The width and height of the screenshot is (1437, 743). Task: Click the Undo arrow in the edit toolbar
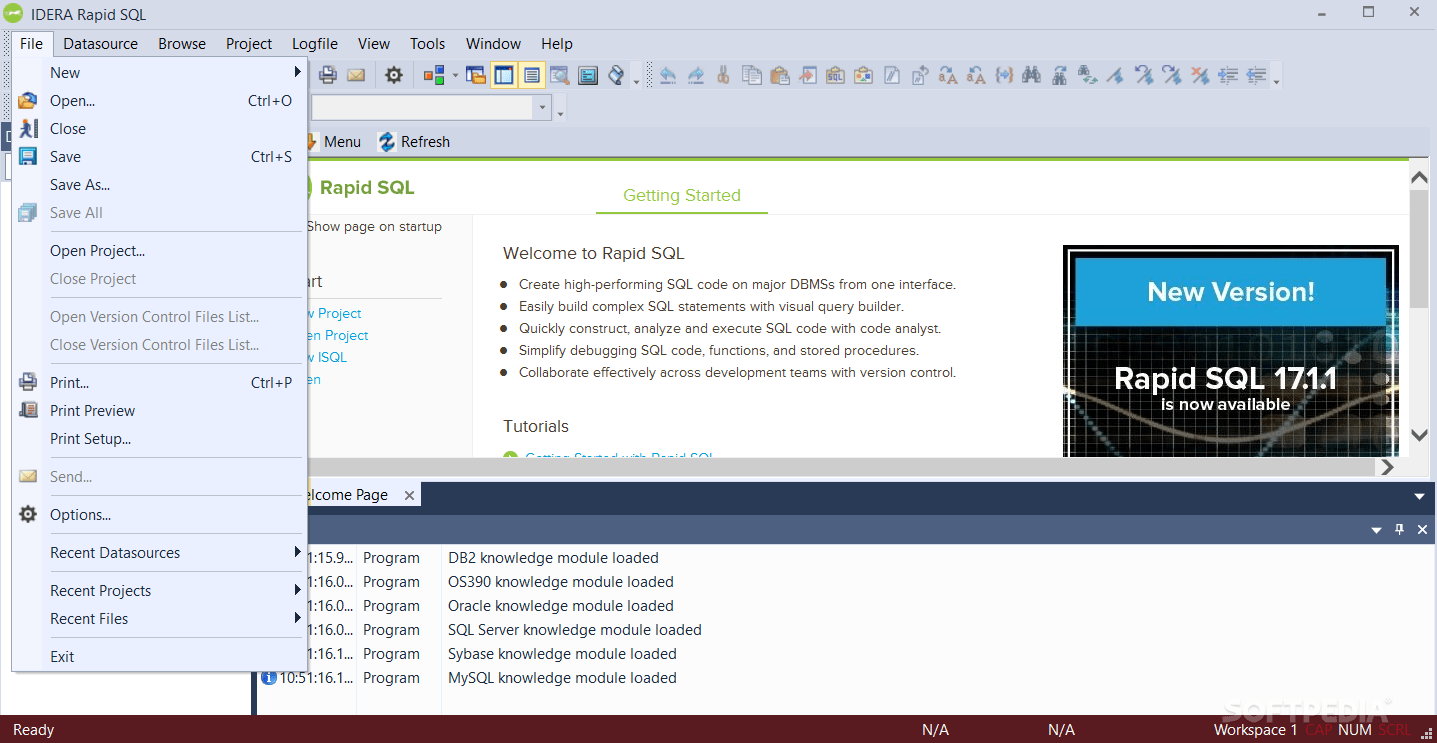668,75
